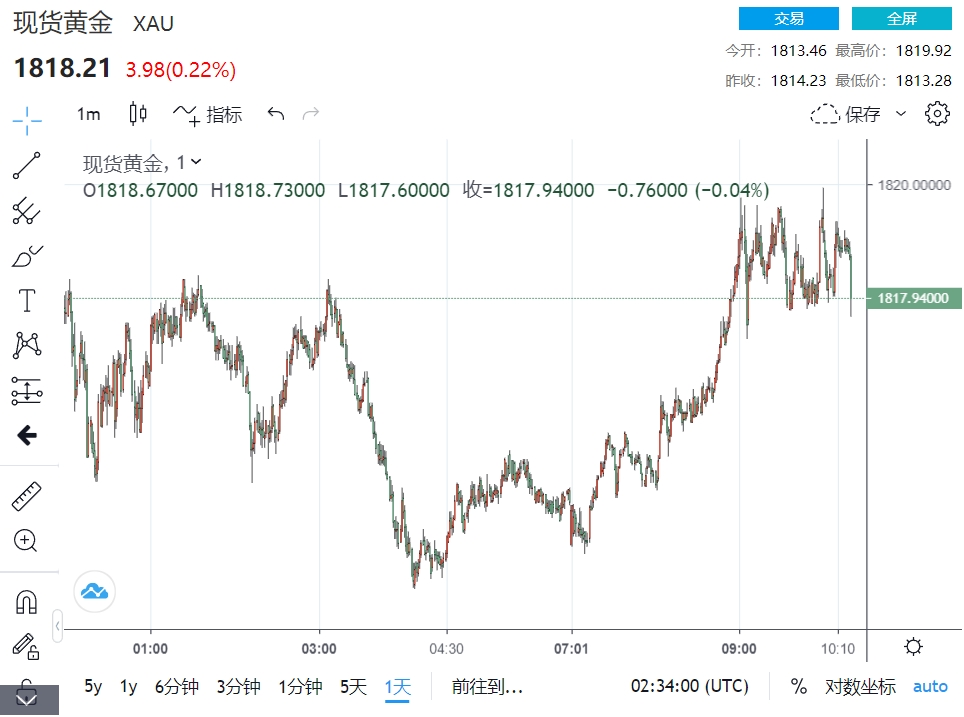Collapse the 现货黄金 legend chevron

pos(196,162)
